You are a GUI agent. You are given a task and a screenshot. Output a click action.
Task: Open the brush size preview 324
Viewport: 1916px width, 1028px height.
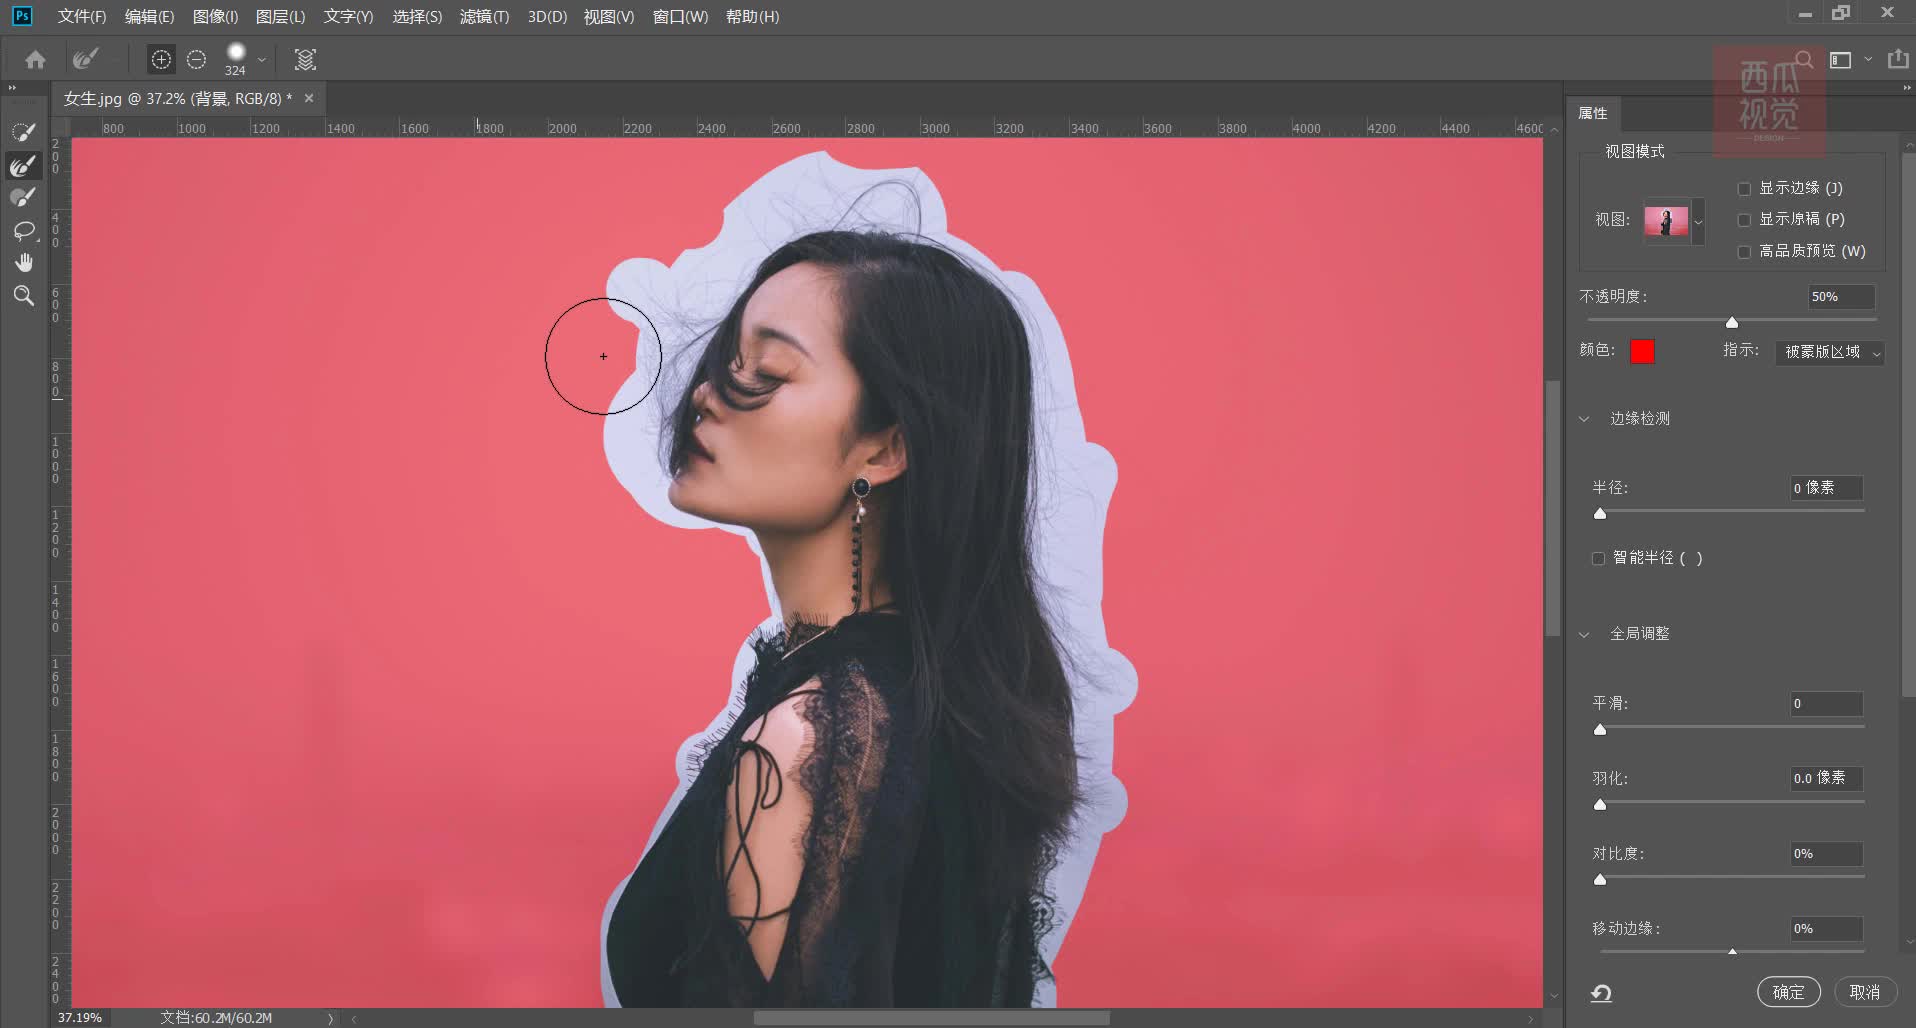pos(236,59)
